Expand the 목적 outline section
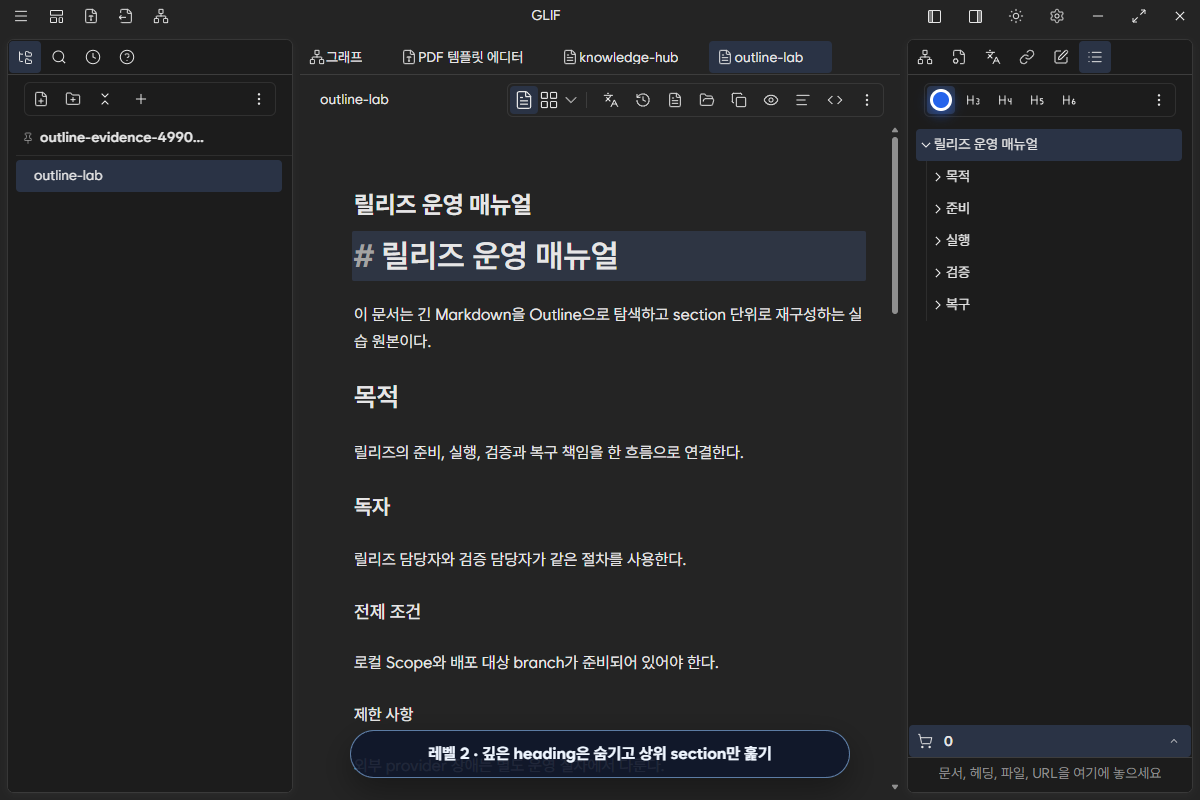This screenshot has width=1200, height=800. click(x=937, y=176)
